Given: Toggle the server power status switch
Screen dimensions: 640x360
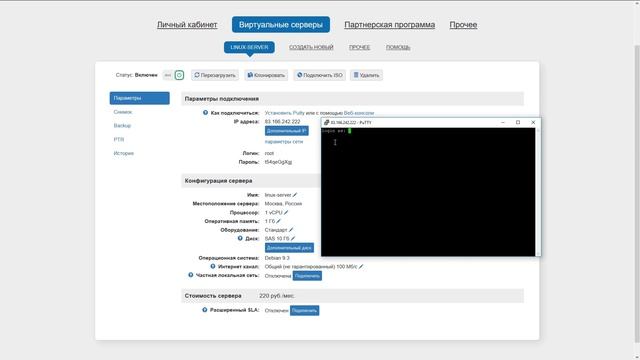Looking at the screenshot, I should coord(173,75).
